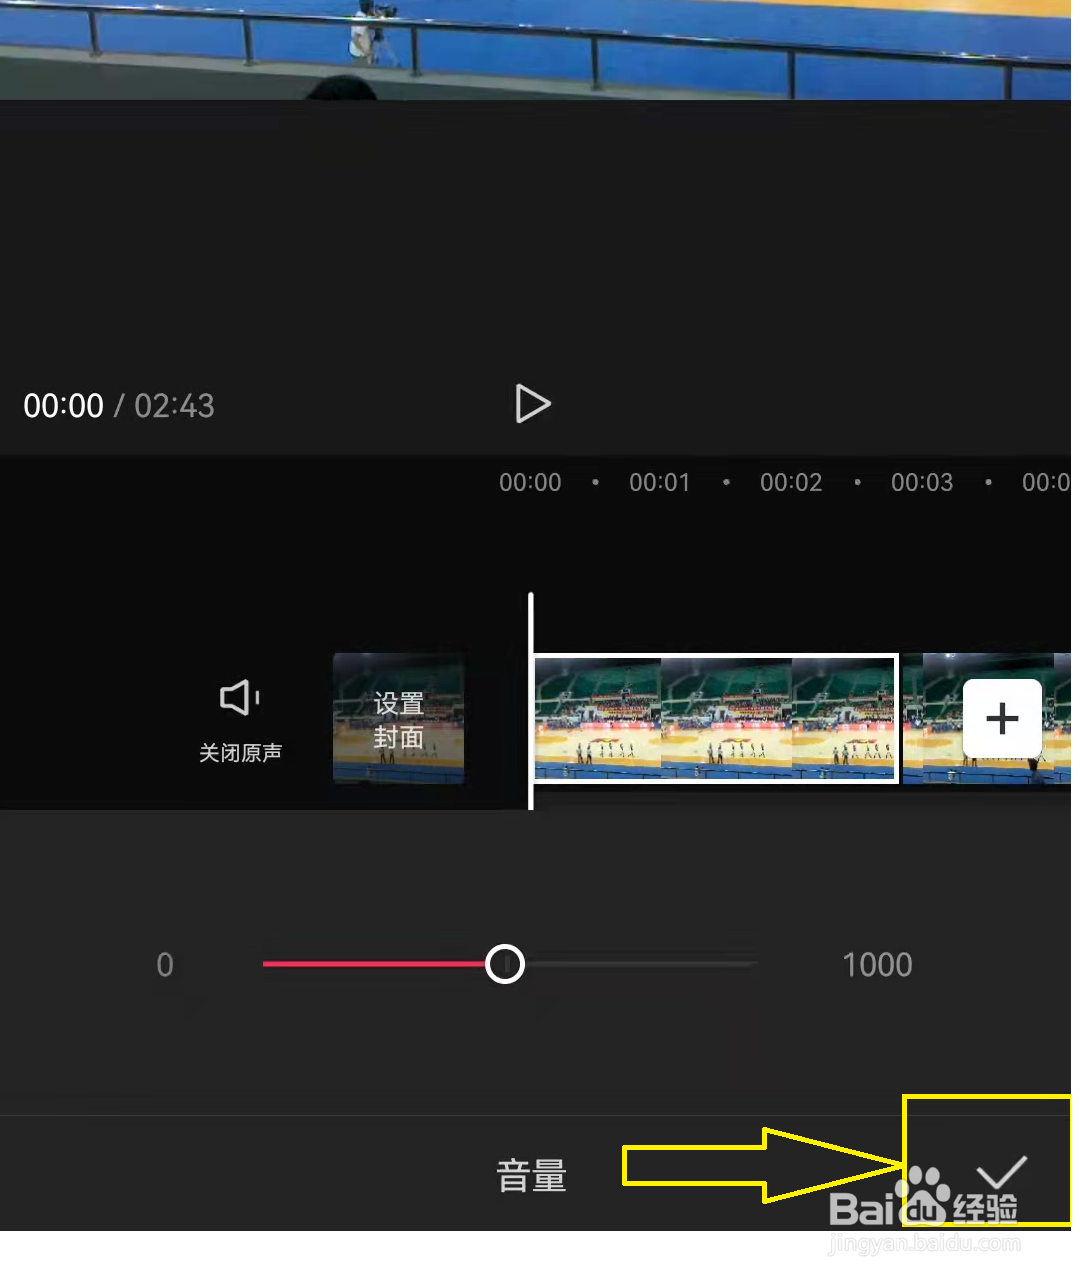Select the highlighted video clip thumbnail
The height and width of the screenshot is (1280, 1080).
(714, 718)
